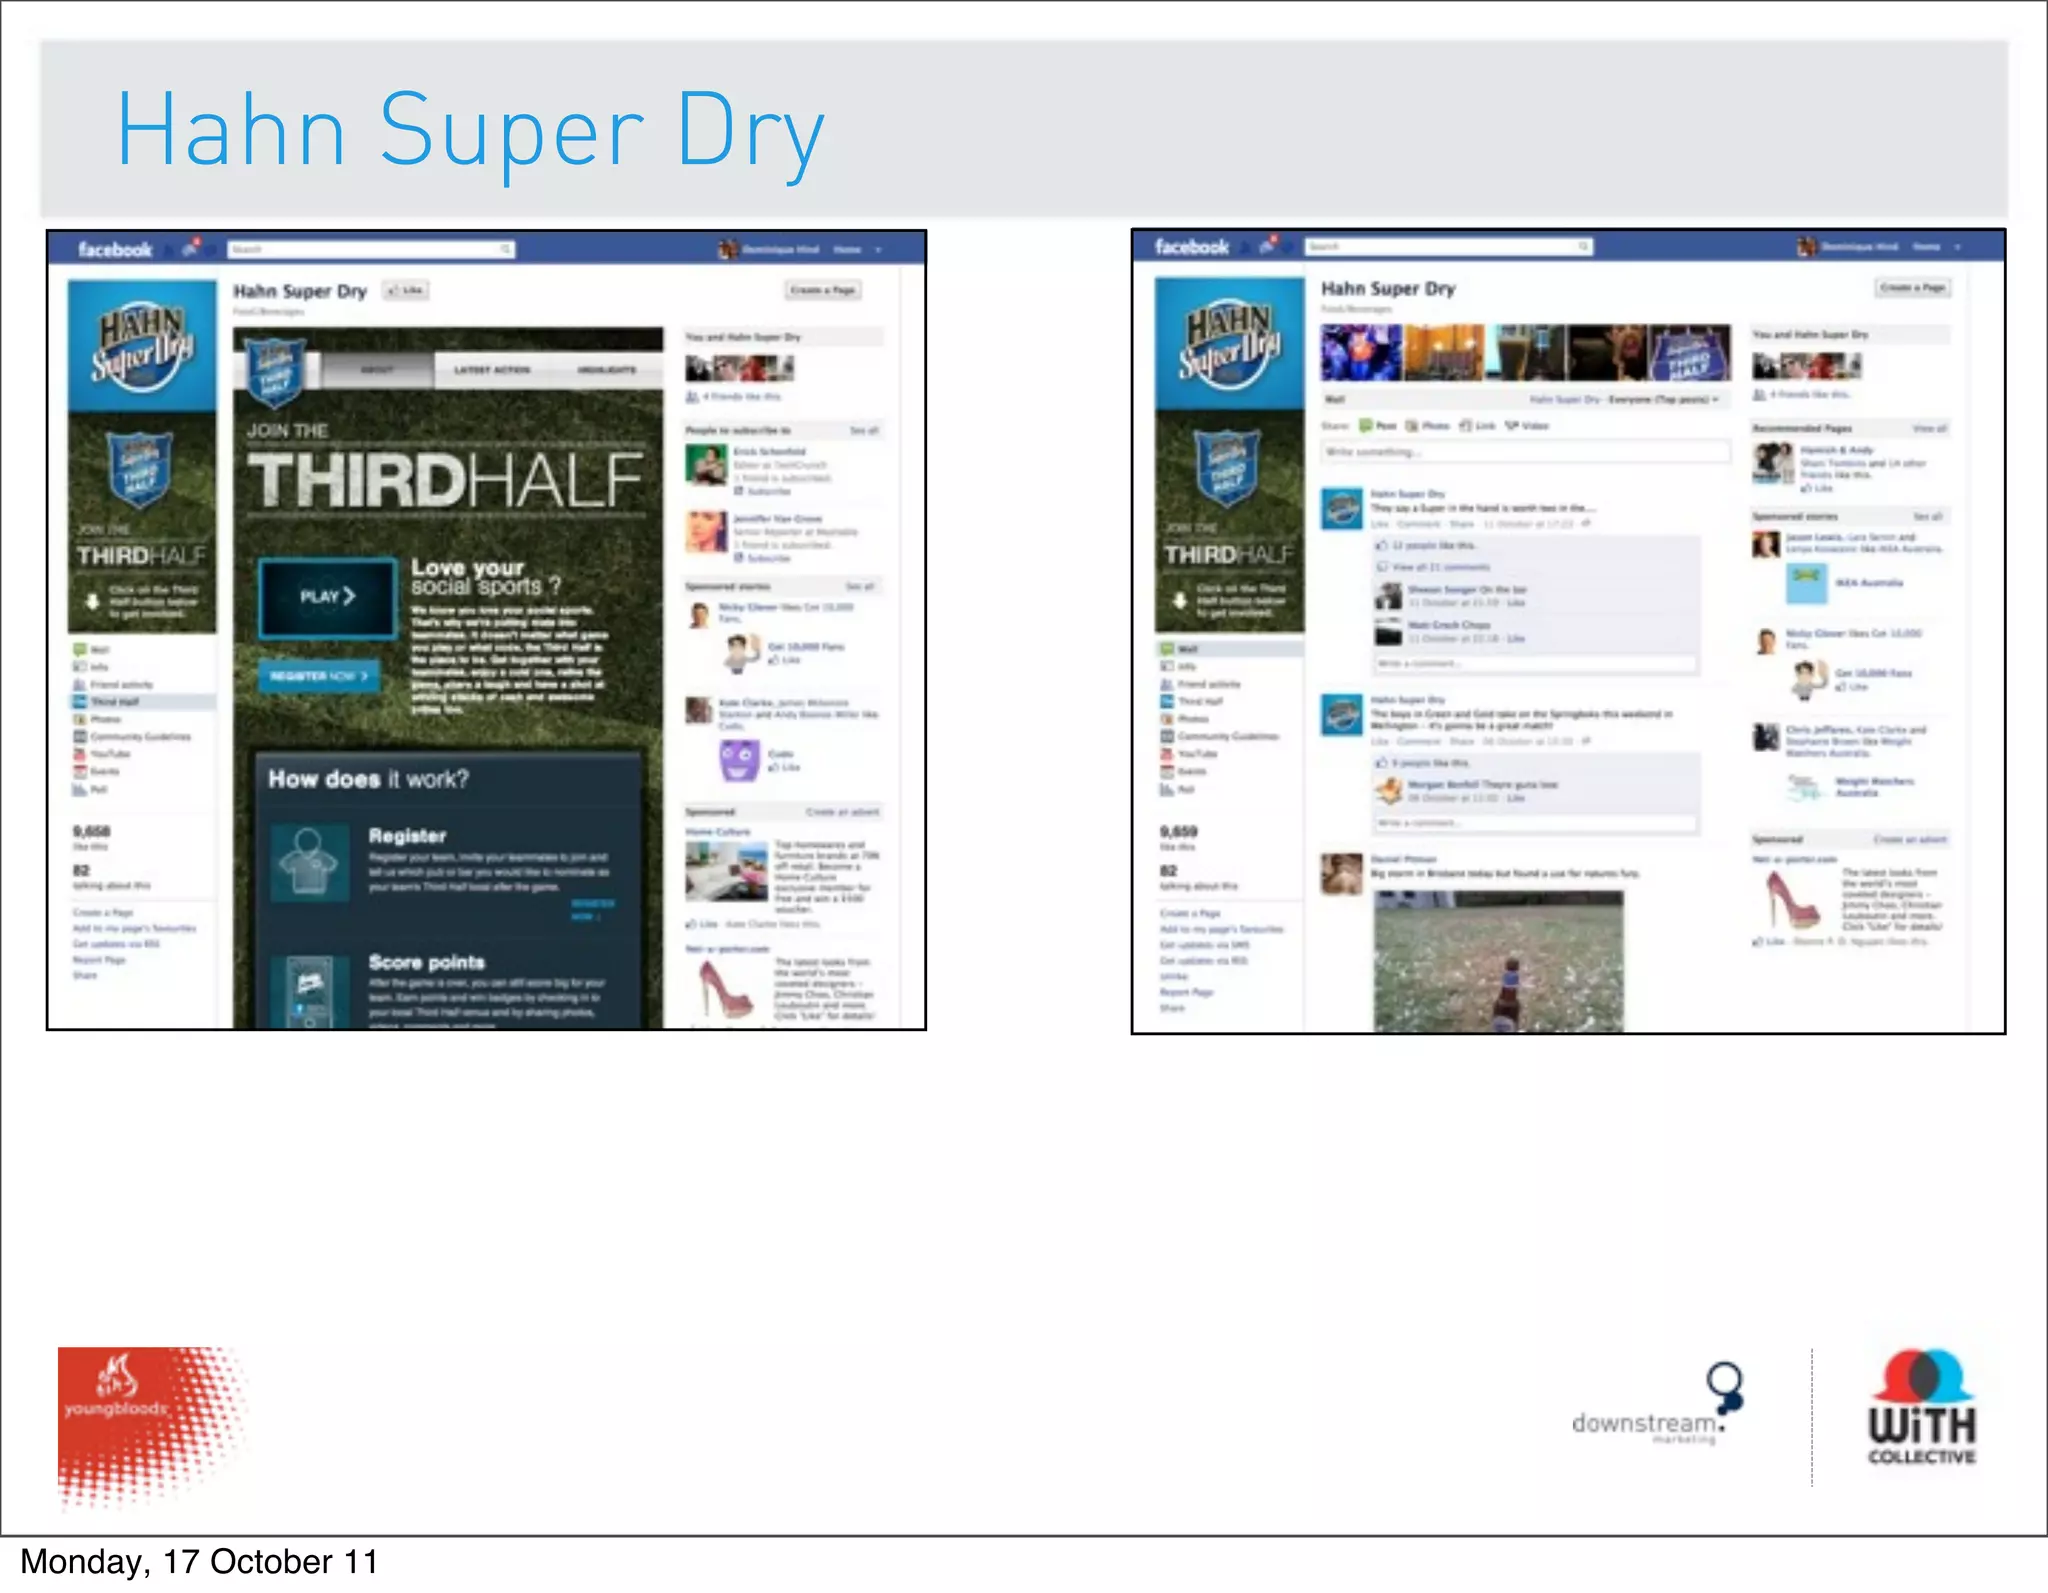This screenshot has width=2048, height=1593.
Task: Open account dropdown arrow in right screenshot header
Action: (x=1958, y=247)
